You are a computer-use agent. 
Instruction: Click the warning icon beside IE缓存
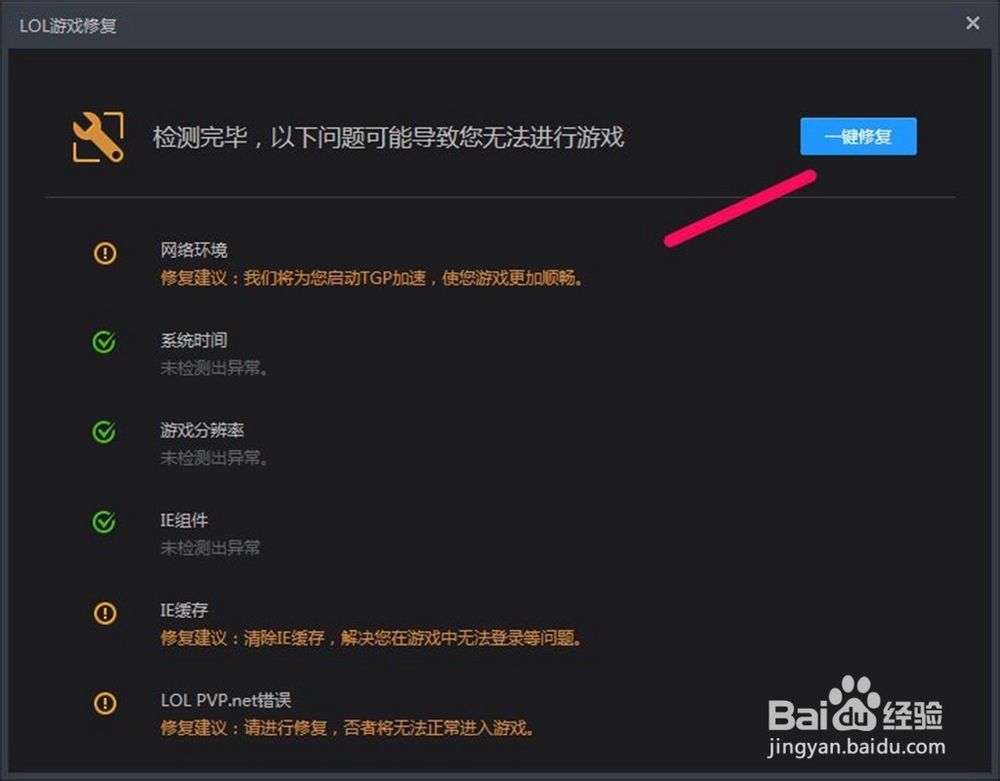click(x=105, y=613)
